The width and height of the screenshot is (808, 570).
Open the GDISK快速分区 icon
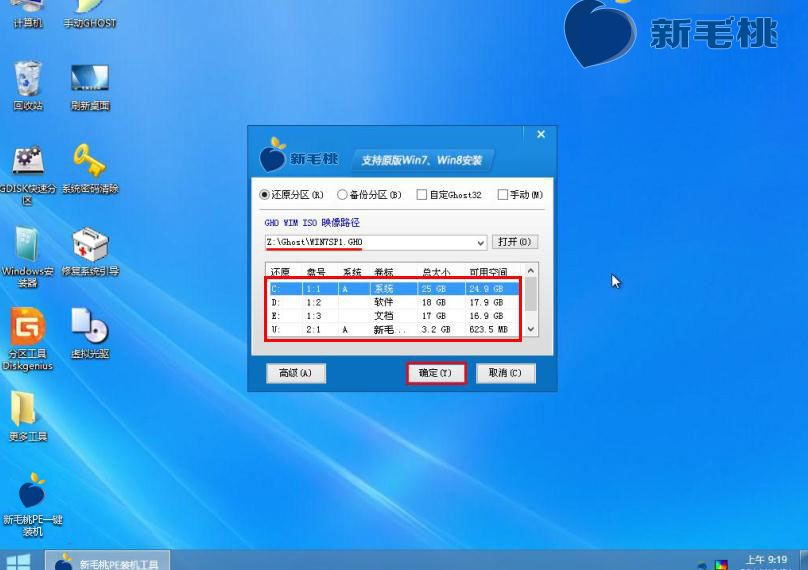pos(28,175)
